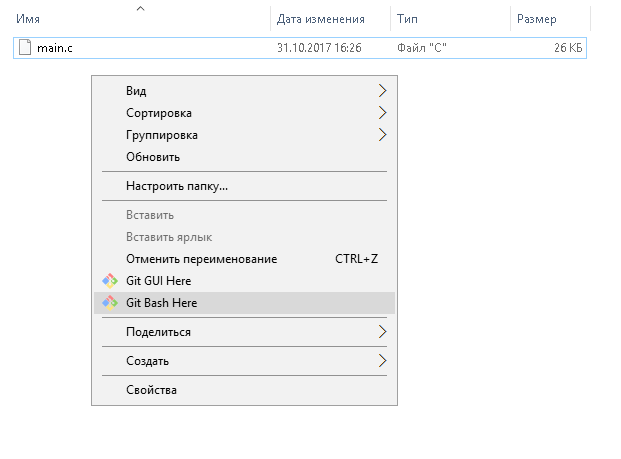The width and height of the screenshot is (621, 459).
Task: Launch Git Bash Here
Action: click(x=162, y=303)
